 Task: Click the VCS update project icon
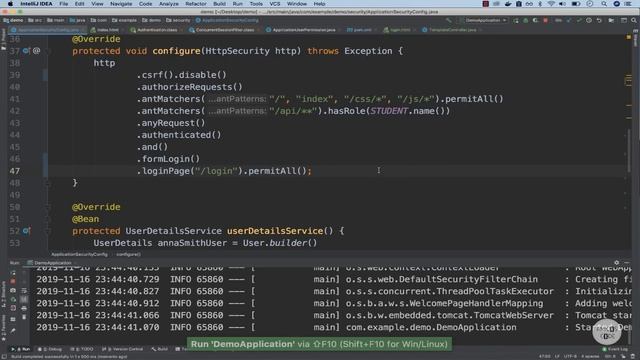point(569,20)
